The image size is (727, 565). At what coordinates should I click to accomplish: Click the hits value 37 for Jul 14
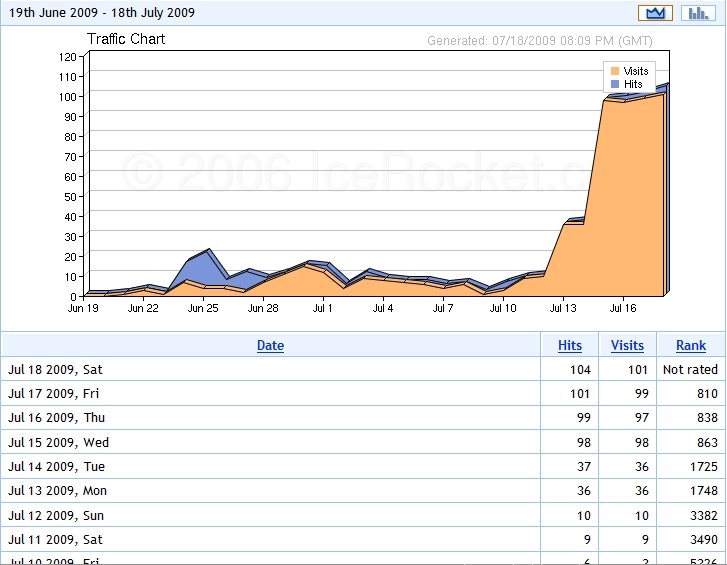(x=584, y=466)
